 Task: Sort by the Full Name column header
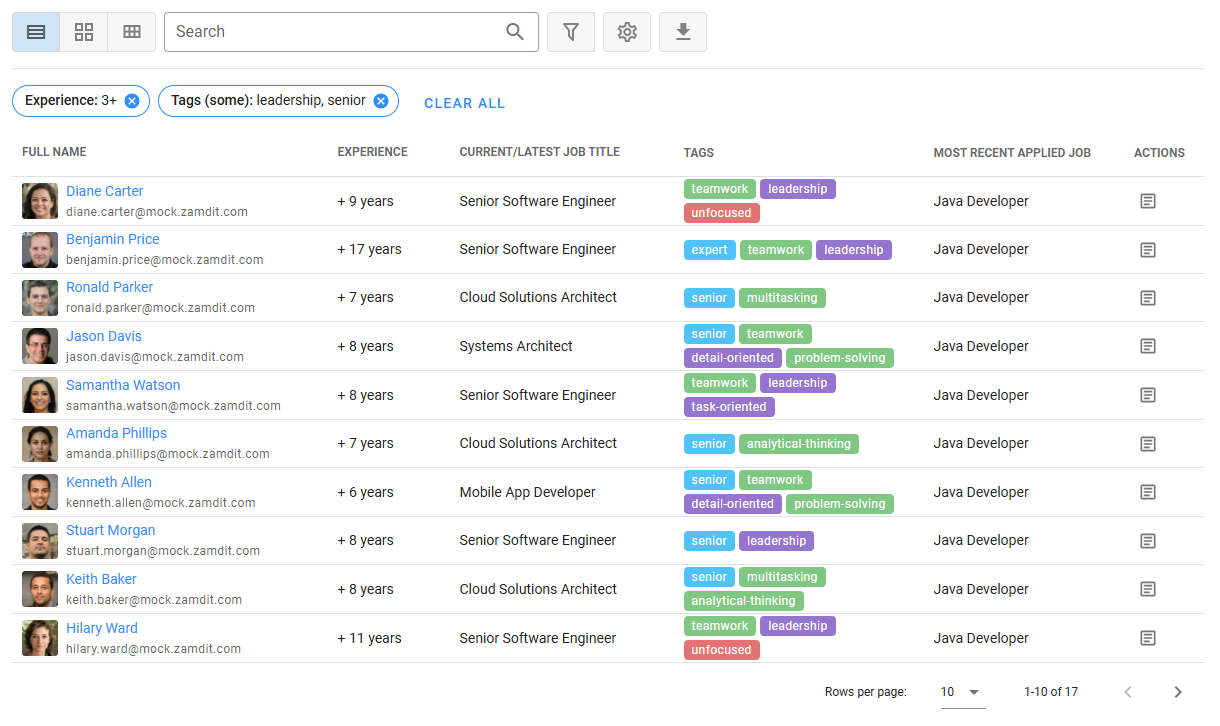point(54,152)
